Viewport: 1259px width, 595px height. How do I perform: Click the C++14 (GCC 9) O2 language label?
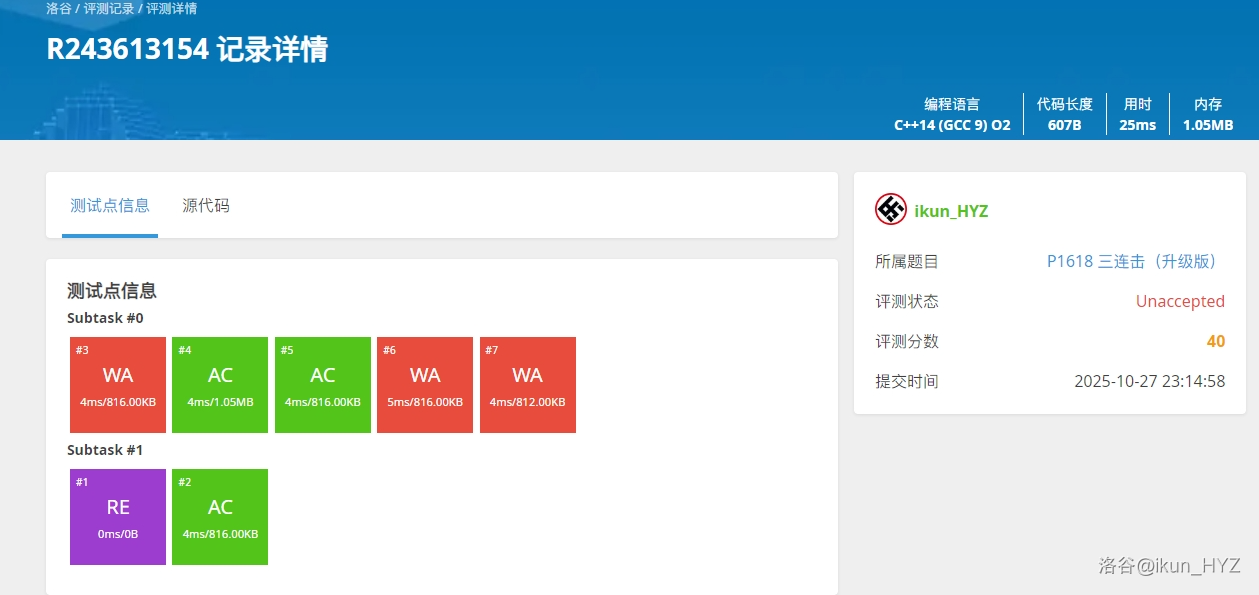(952, 125)
